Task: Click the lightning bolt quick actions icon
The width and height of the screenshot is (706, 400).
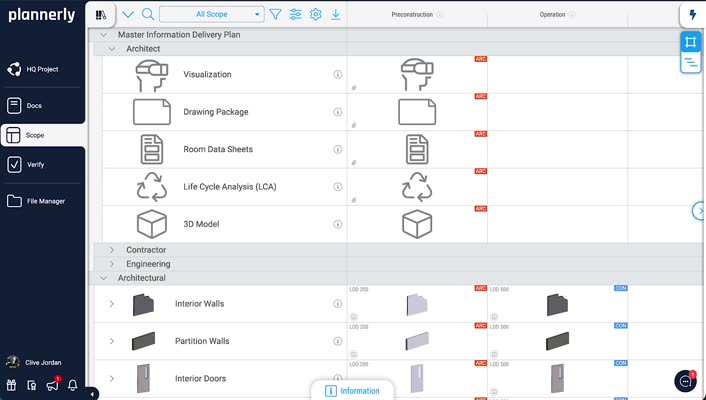Action: (692, 15)
